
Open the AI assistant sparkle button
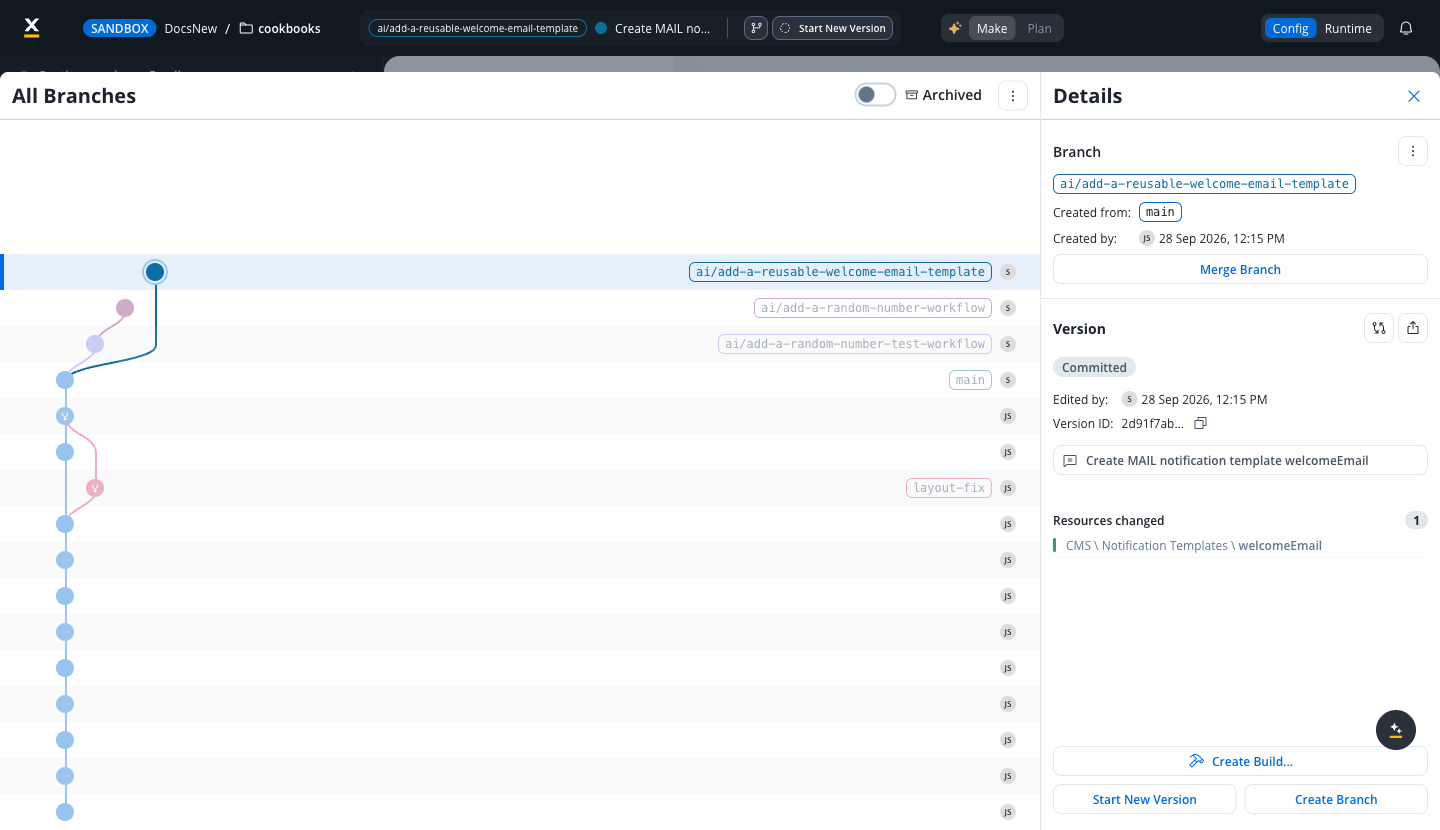pos(1396,730)
